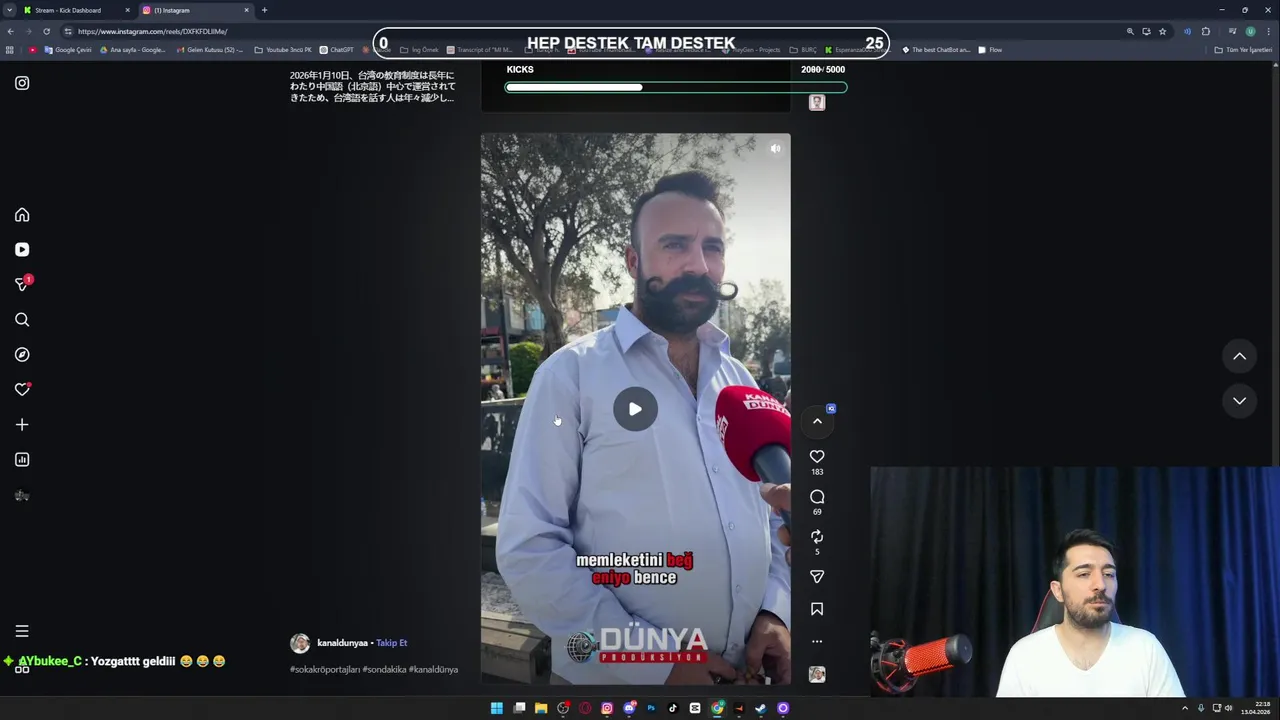
Task: Open the notifications heart in the sidebar
Action: tap(22, 390)
